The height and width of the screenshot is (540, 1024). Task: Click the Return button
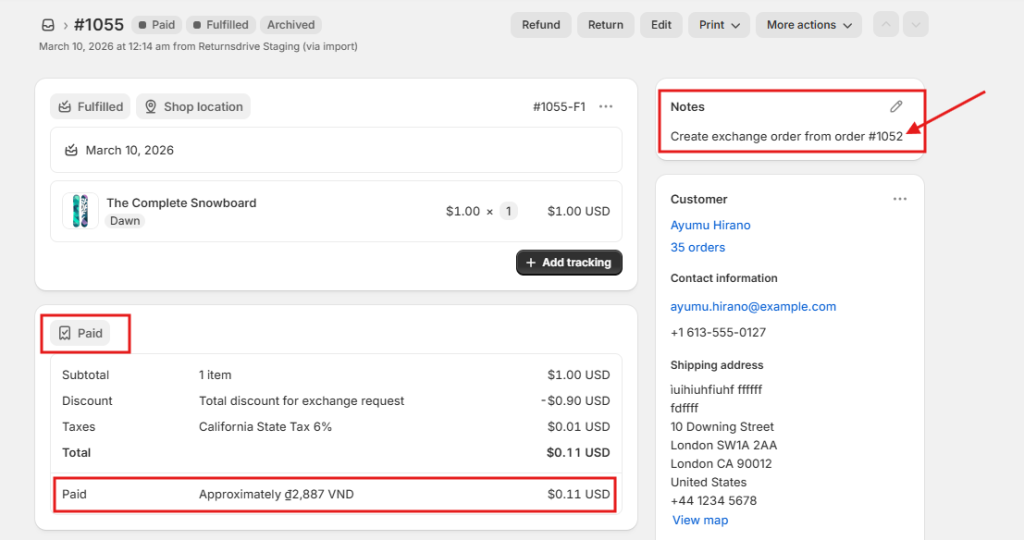605,25
